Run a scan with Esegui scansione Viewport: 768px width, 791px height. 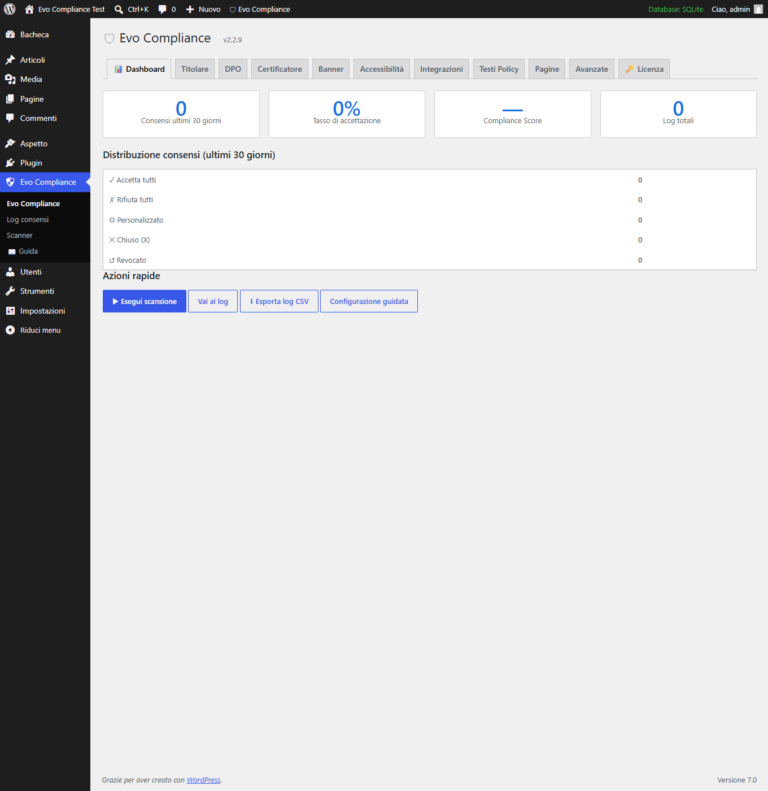pos(144,301)
